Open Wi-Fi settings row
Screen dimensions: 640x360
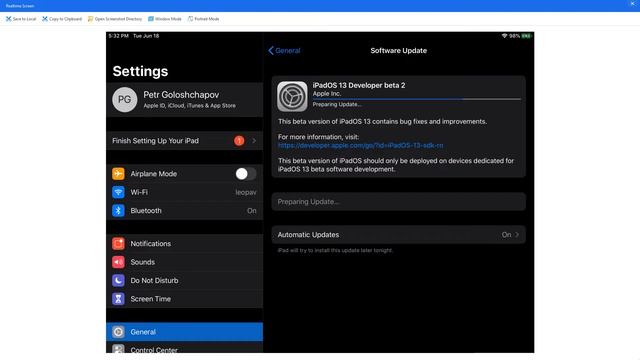click(x=184, y=192)
